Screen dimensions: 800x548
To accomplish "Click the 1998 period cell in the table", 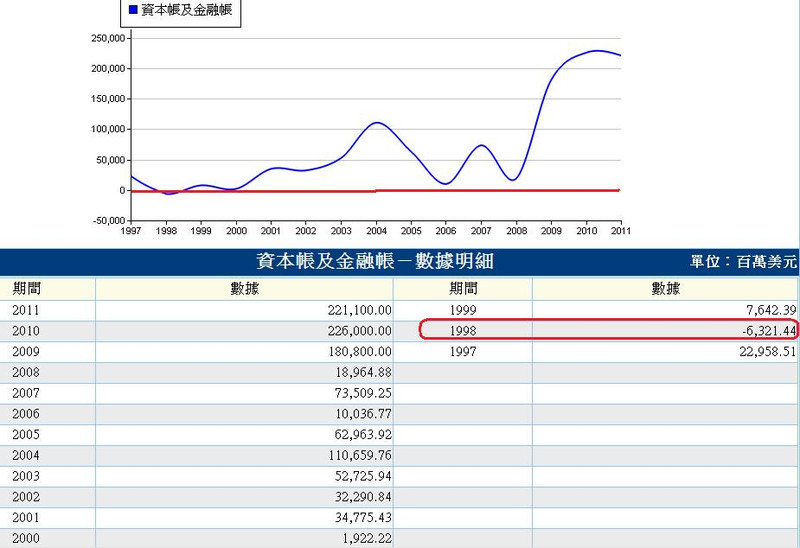I will (x=463, y=331).
